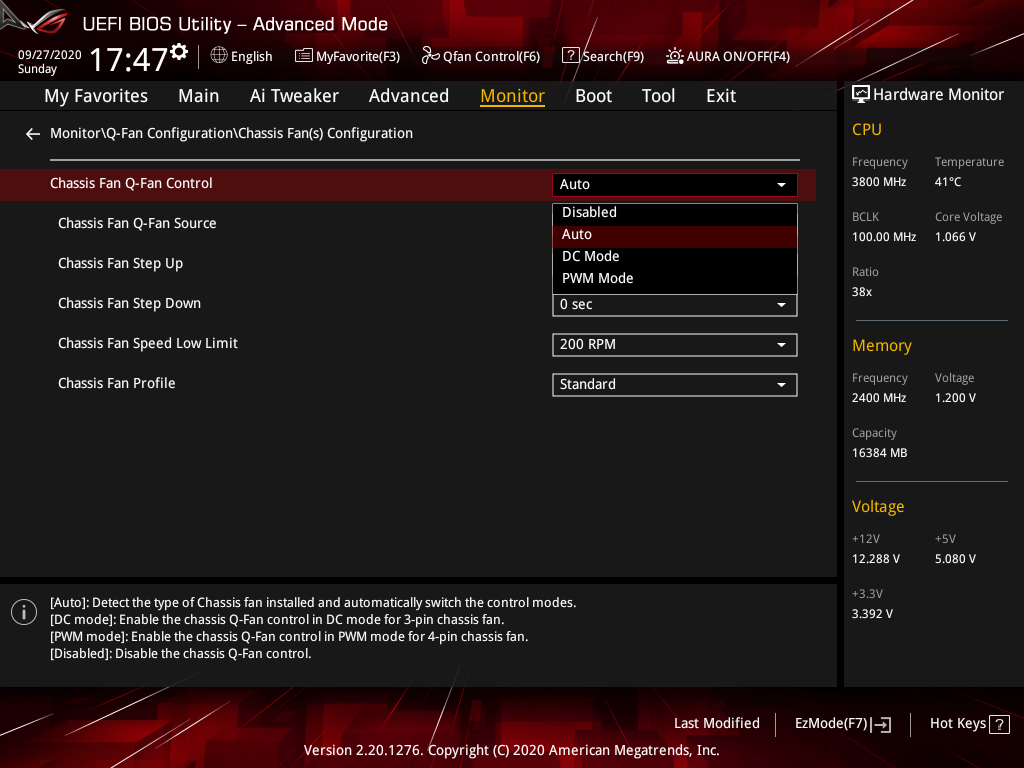Open the Ai Tweaker tab

pyautogui.click(x=294, y=96)
